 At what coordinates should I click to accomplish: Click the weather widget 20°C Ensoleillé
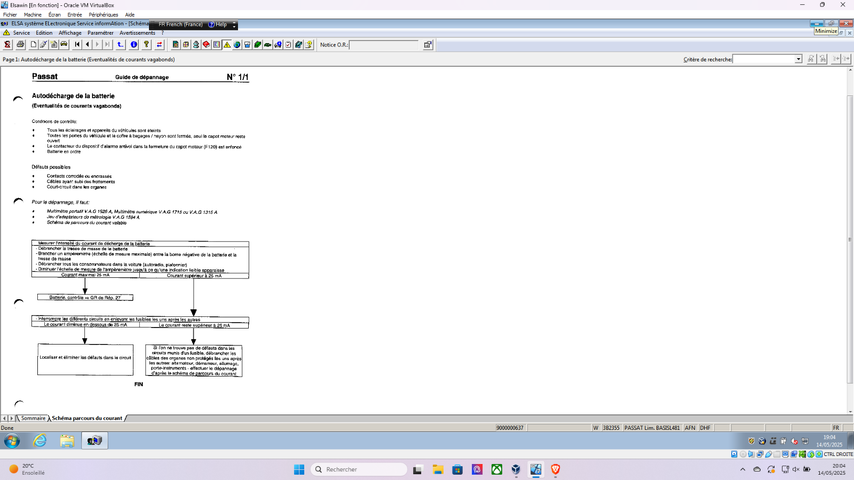click(x=27, y=469)
